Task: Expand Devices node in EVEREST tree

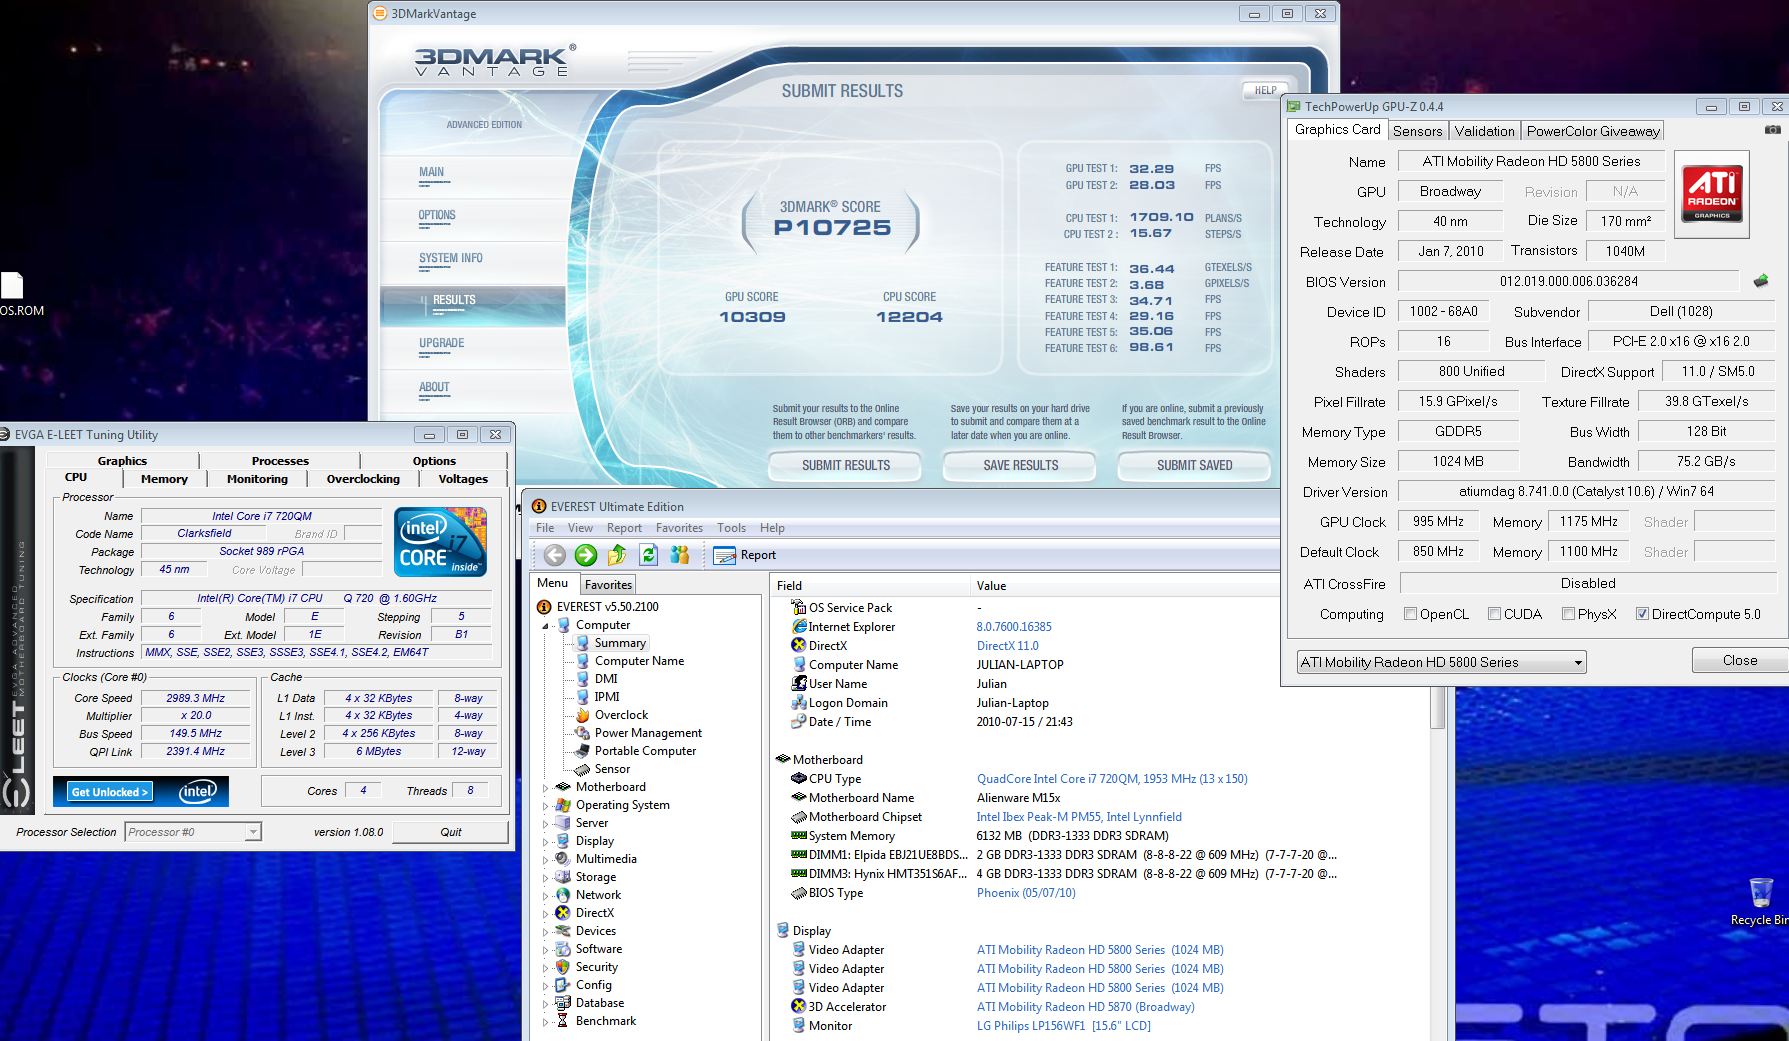Action: 546,932
